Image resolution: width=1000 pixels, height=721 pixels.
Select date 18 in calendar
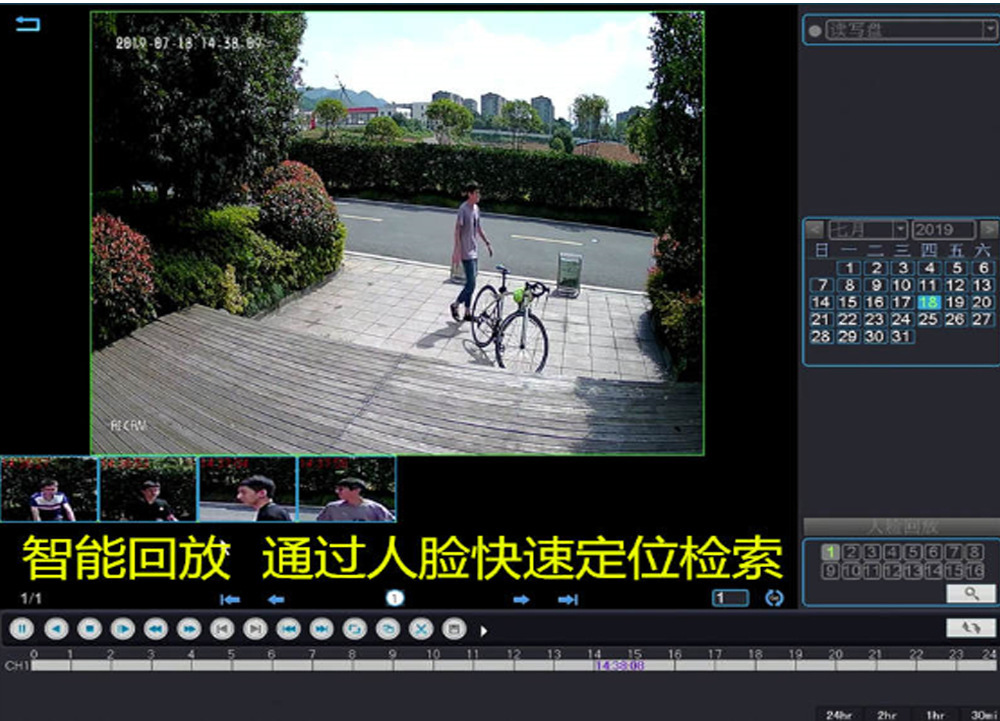(x=929, y=302)
